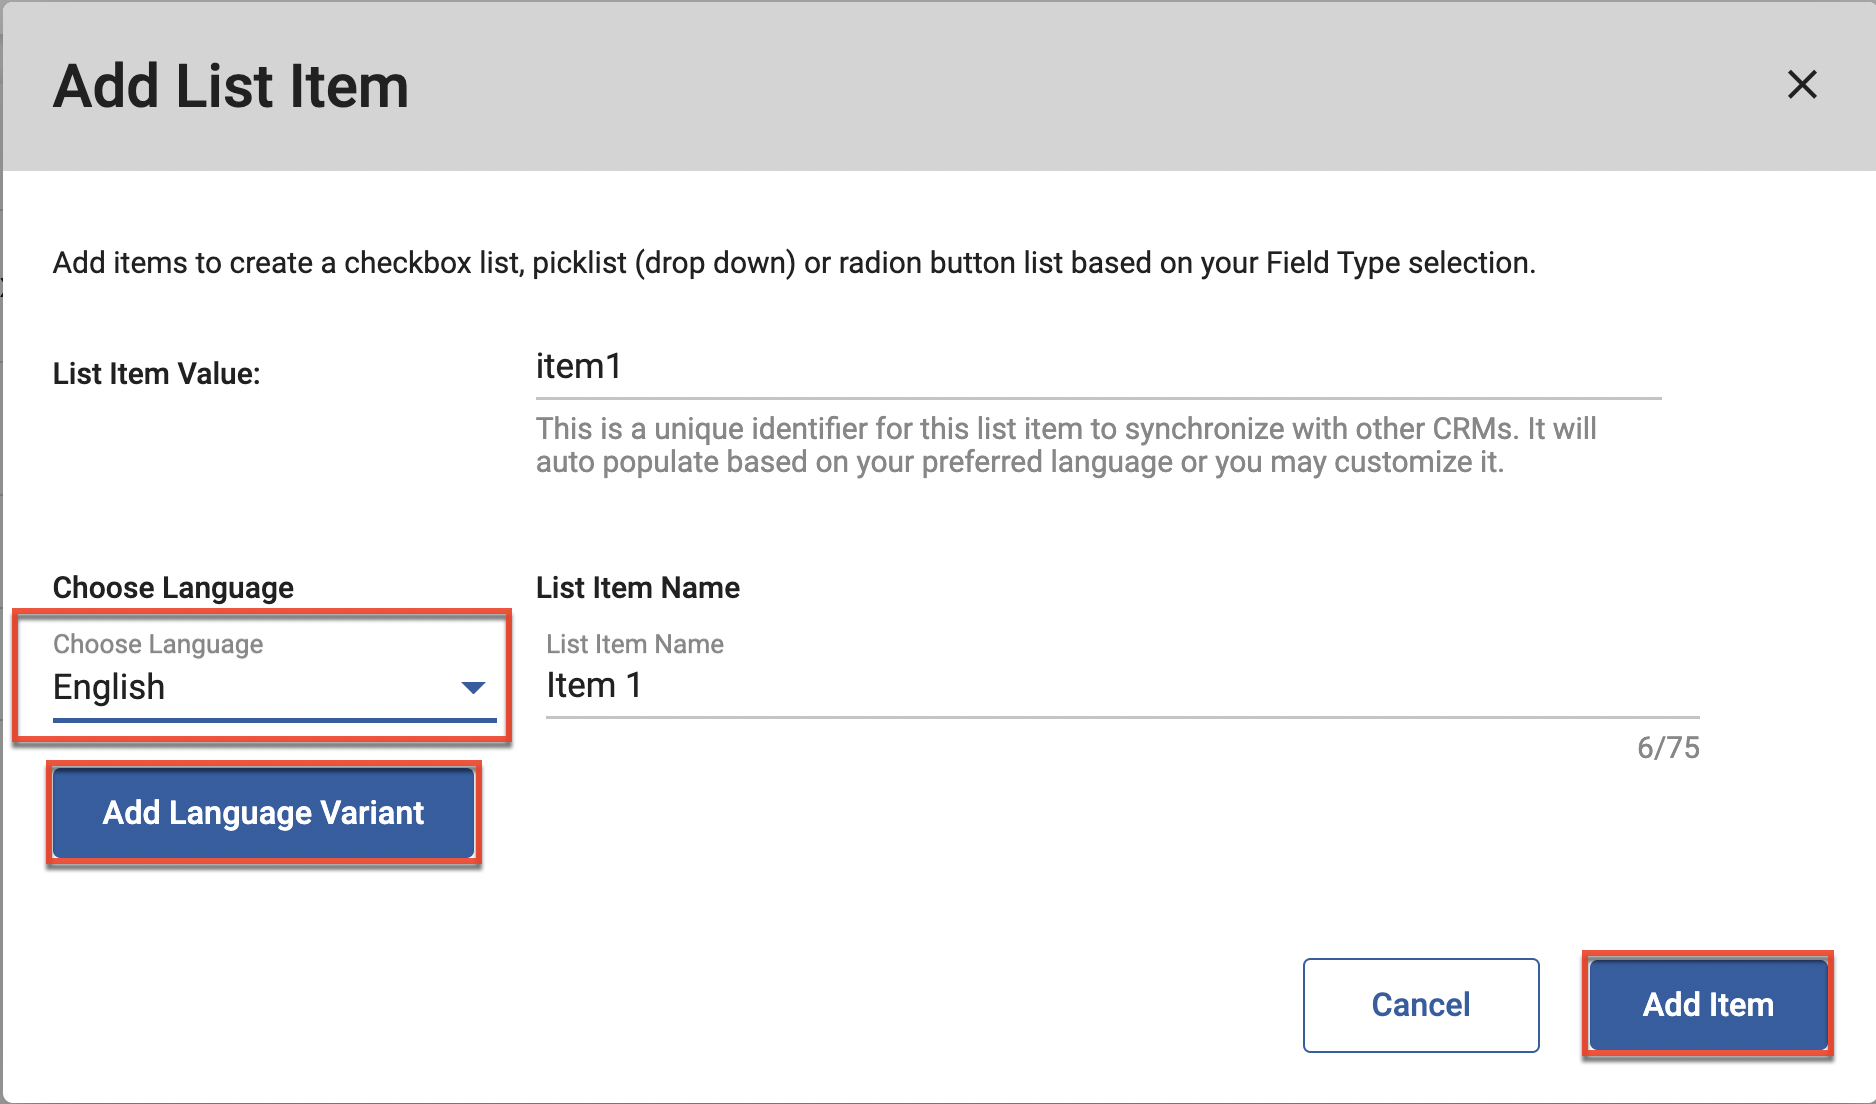The width and height of the screenshot is (1876, 1104).
Task: Click the unique identifier helper text
Action: click(1065, 445)
